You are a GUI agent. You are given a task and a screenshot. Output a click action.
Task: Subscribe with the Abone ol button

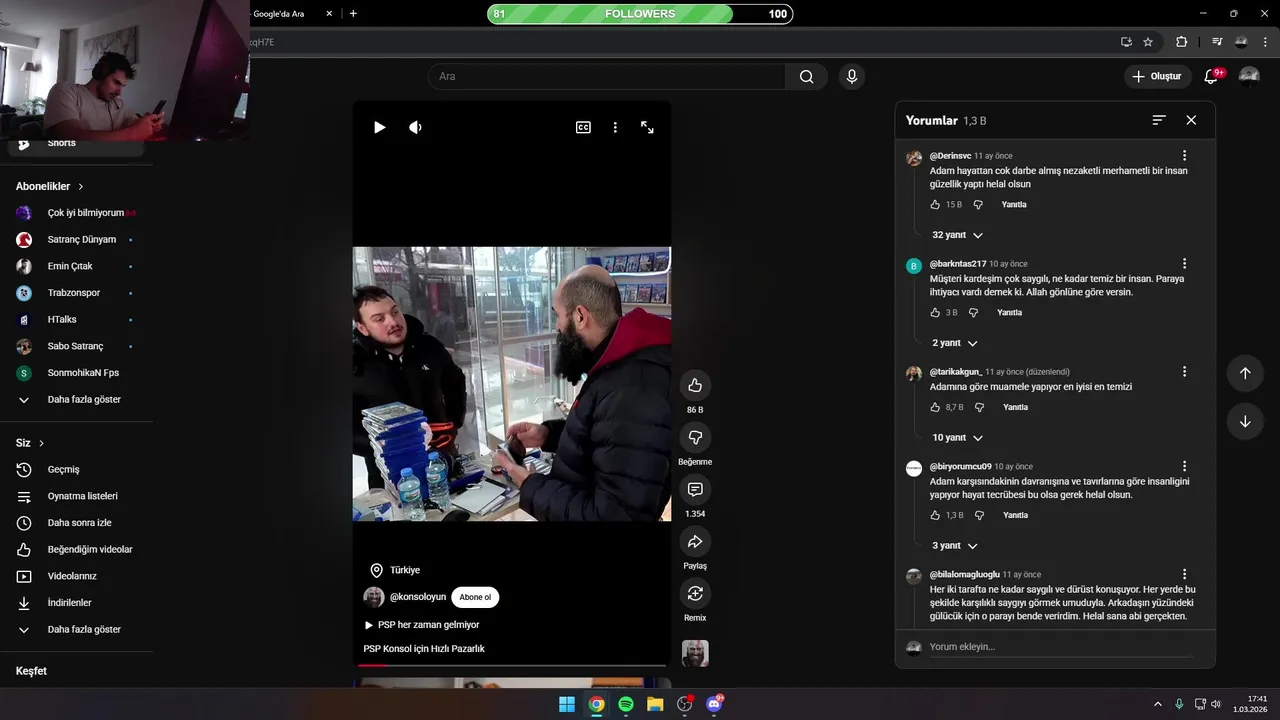tap(475, 597)
